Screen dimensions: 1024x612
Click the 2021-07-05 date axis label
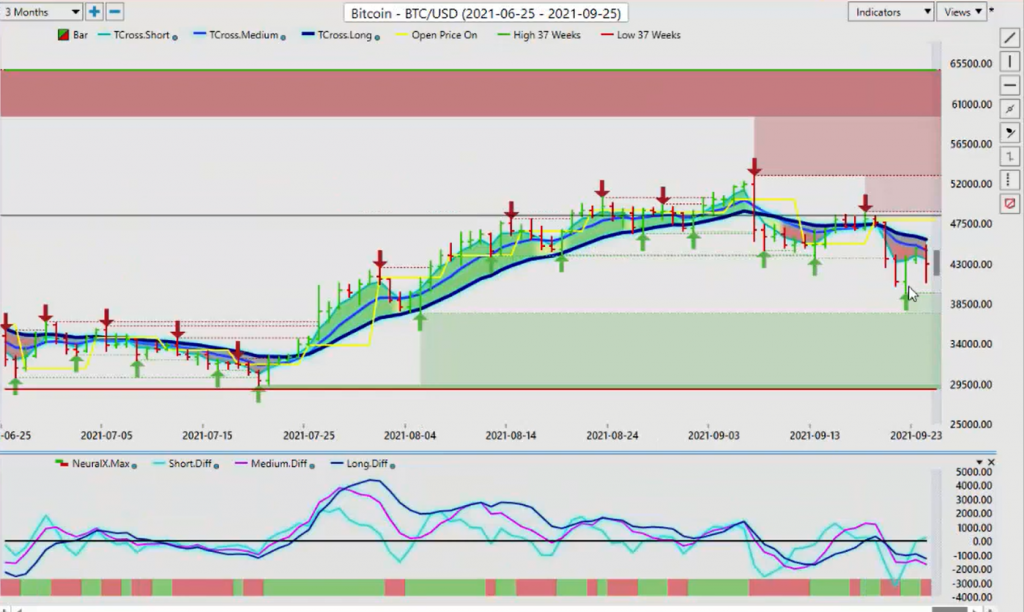[106, 435]
